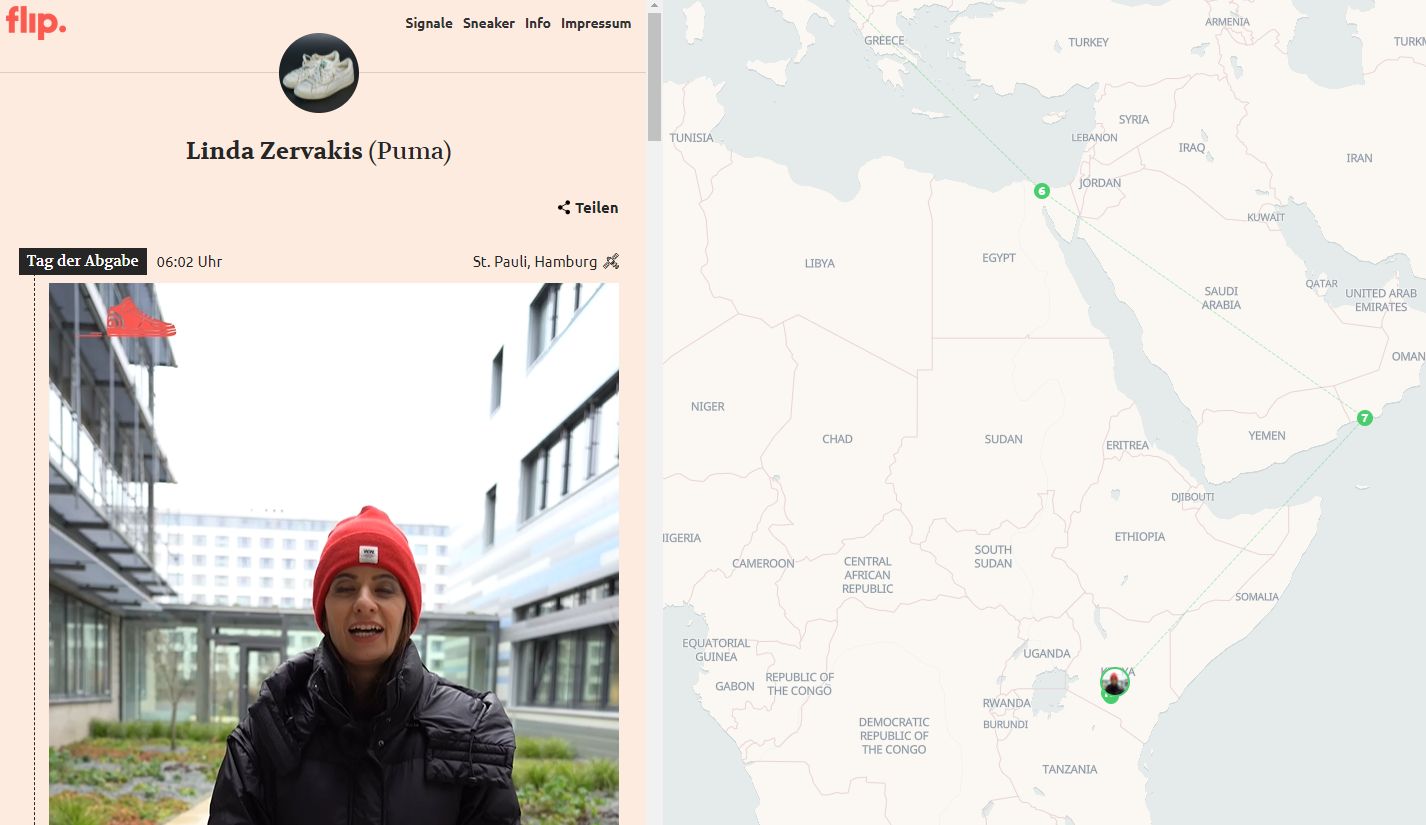This screenshot has height=825, width=1426.
Task: Click the 06:02 Uhr timestamp
Action: tap(190, 262)
